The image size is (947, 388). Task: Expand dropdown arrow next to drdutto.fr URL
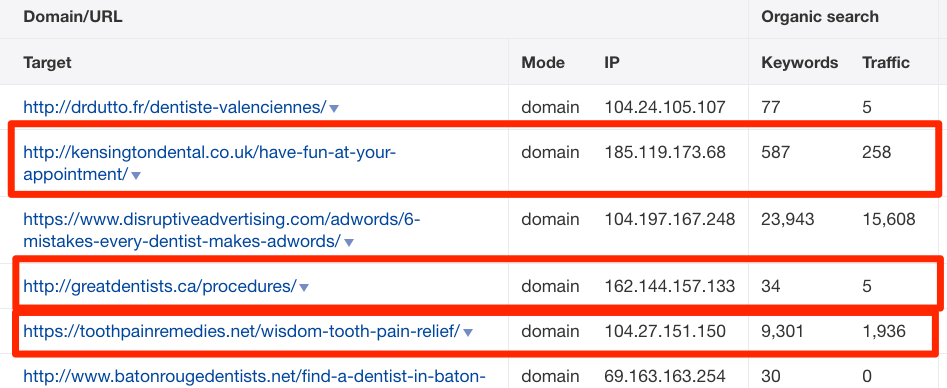click(x=334, y=109)
